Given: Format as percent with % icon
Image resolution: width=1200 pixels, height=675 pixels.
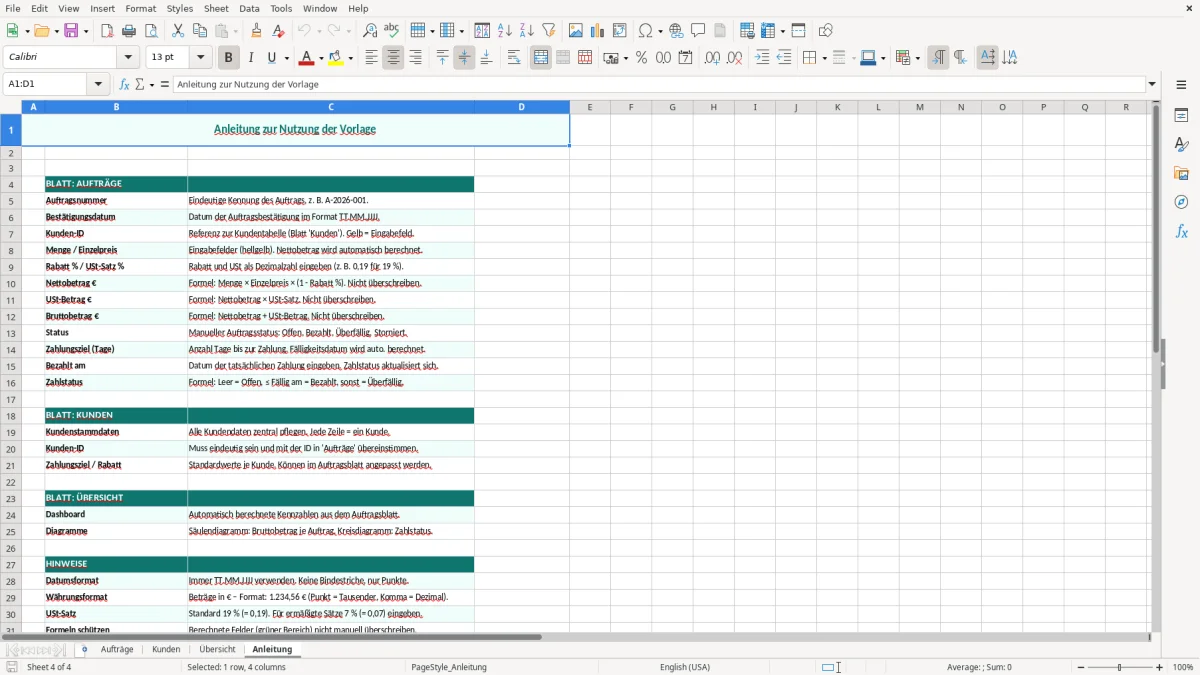Looking at the screenshot, I should tap(642, 58).
